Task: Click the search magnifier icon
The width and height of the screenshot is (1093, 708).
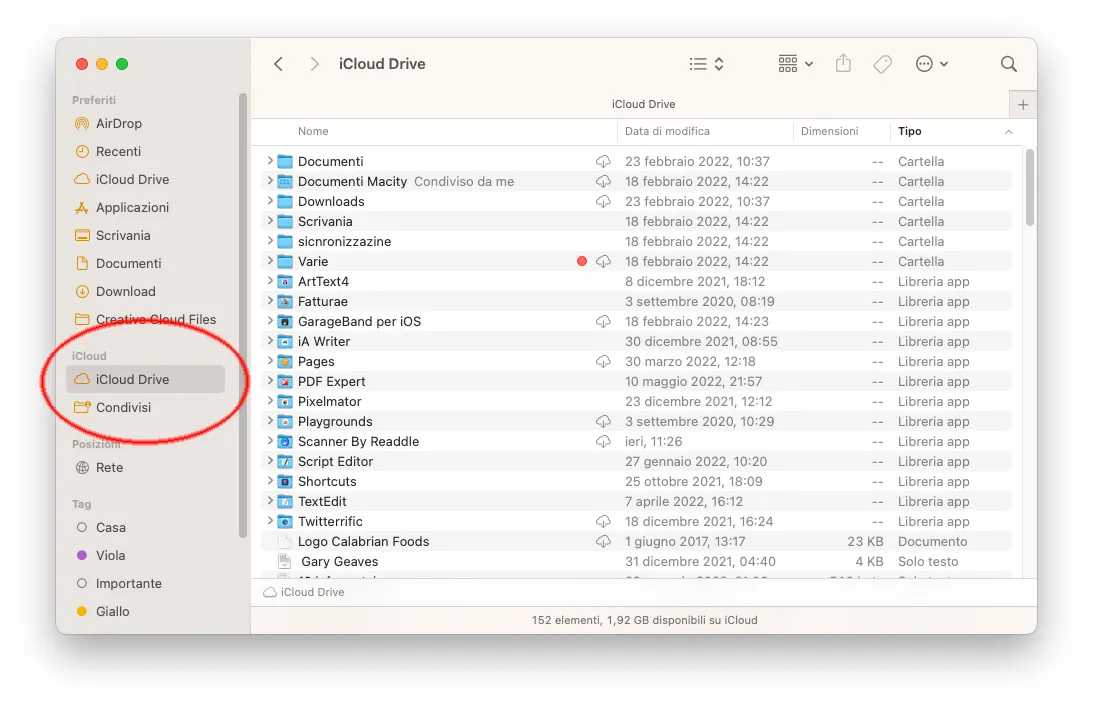Action: 1008,63
